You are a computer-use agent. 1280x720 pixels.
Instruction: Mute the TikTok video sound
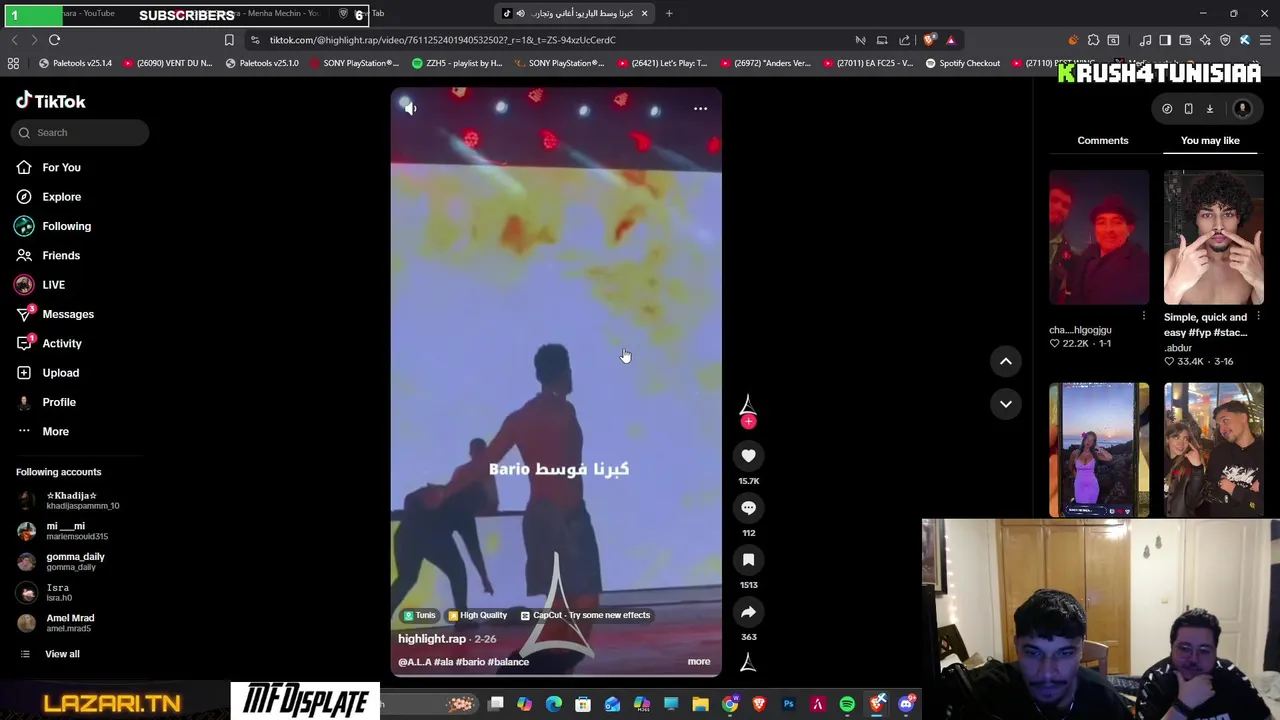(410, 108)
